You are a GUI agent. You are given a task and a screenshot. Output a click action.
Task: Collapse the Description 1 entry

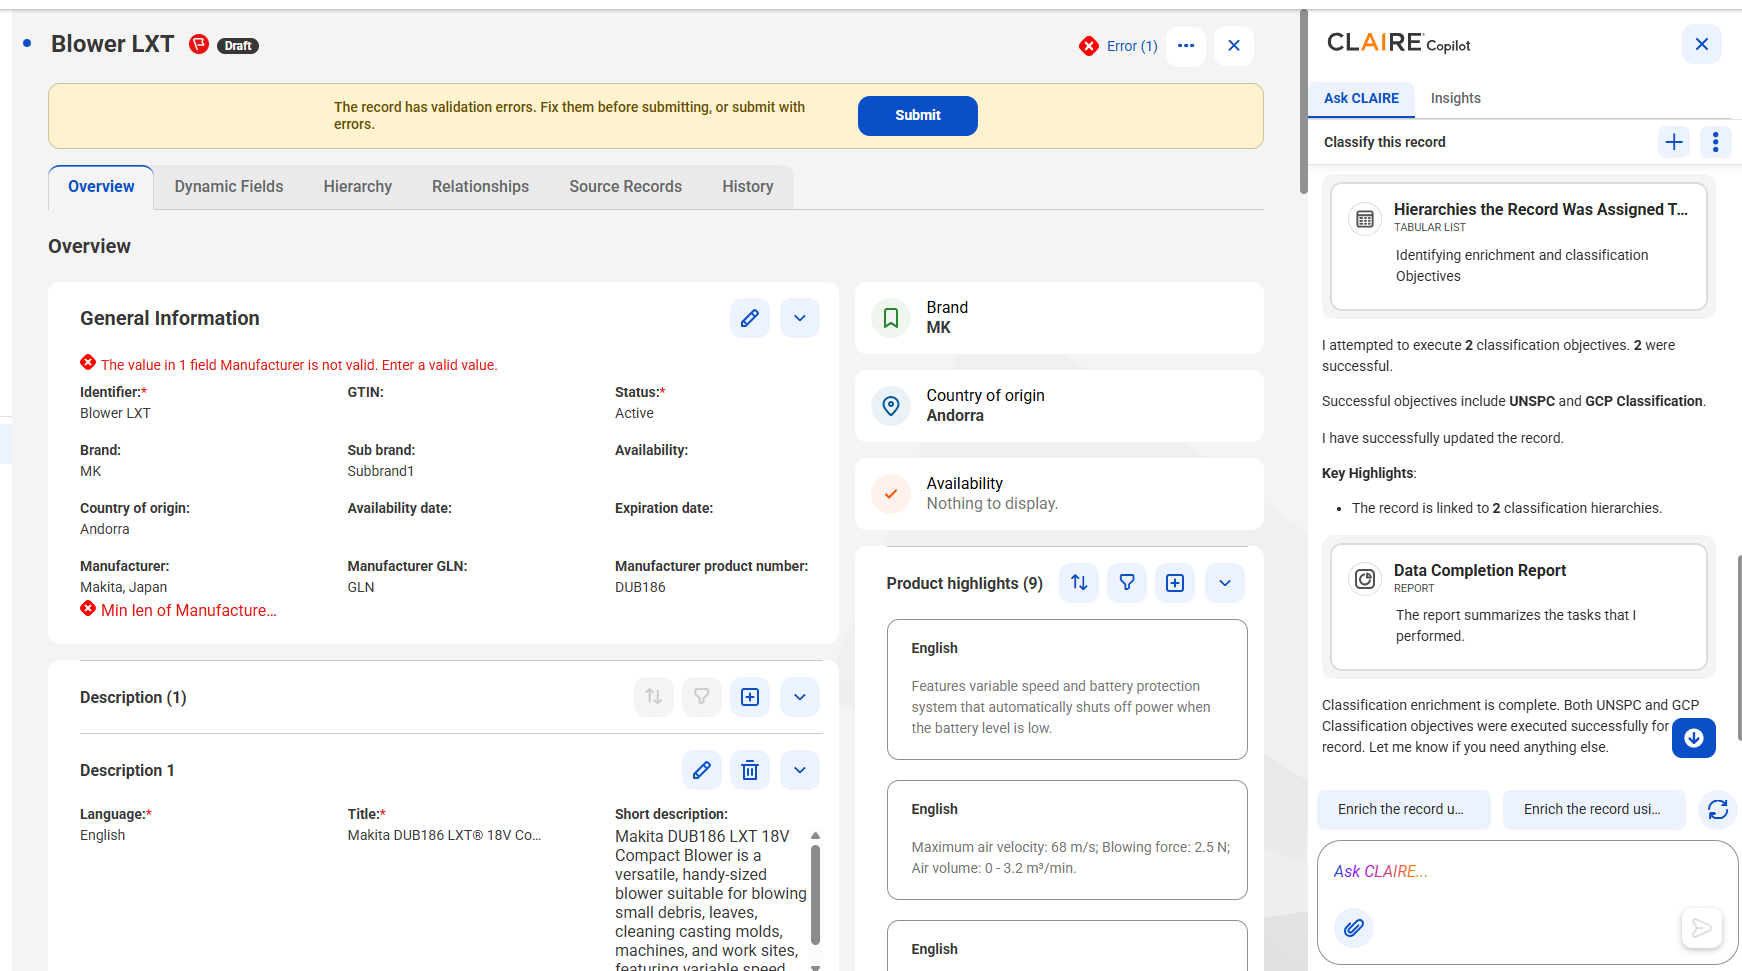pyautogui.click(x=800, y=770)
